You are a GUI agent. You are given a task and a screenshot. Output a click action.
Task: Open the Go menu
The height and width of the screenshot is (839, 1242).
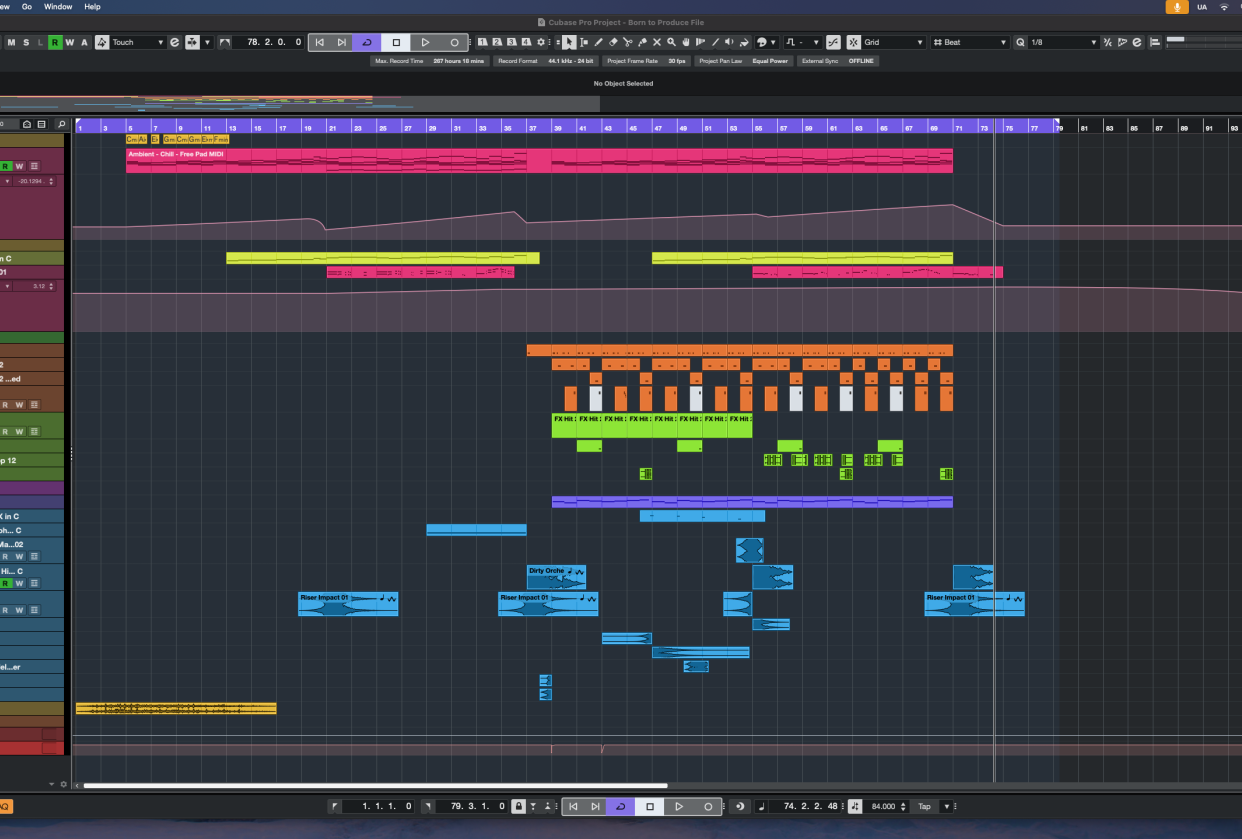point(26,6)
